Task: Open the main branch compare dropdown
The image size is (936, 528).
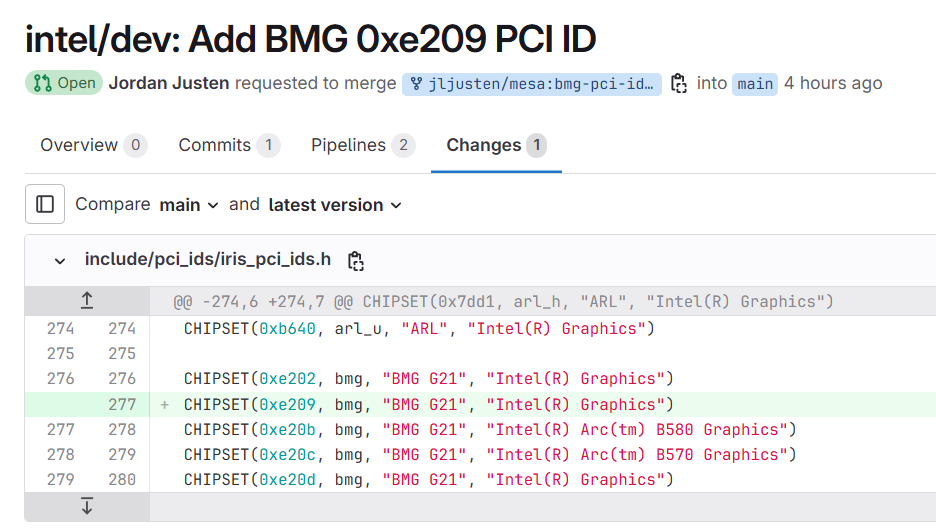Action: 189,205
